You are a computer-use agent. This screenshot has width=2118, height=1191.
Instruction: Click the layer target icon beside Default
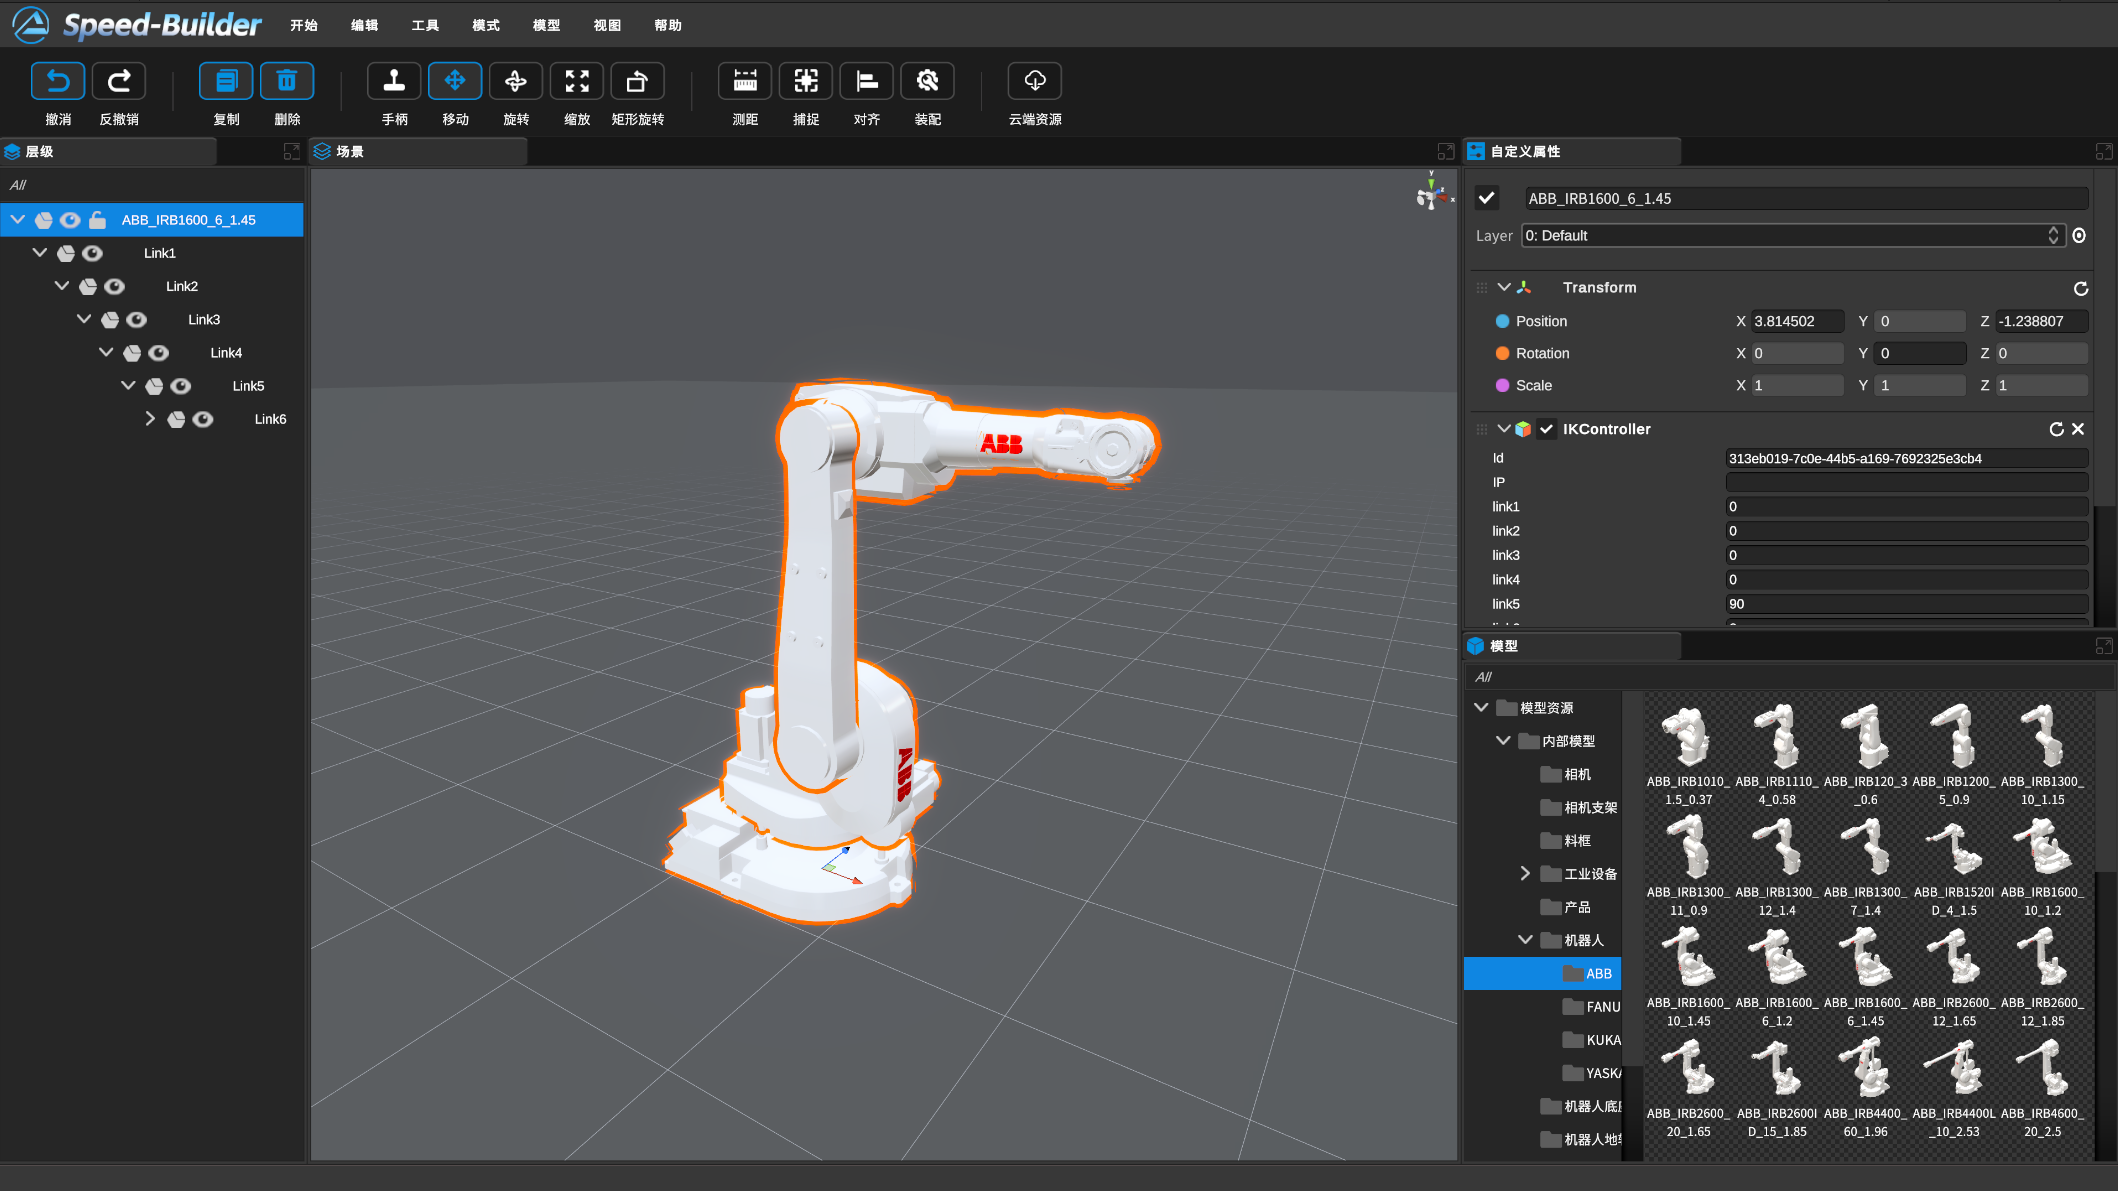point(2079,236)
